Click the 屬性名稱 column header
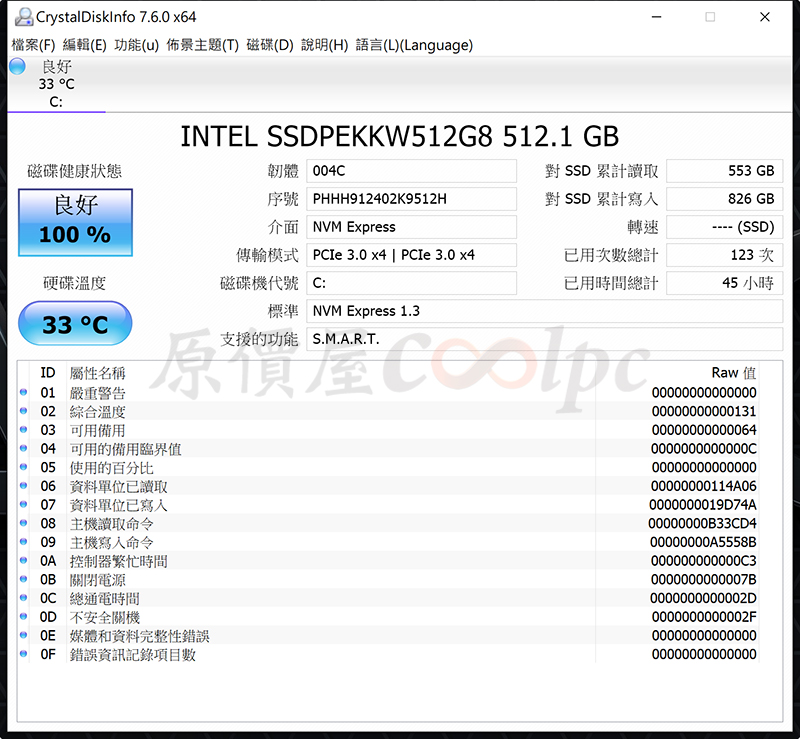This screenshot has width=800, height=739. coord(97,373)
